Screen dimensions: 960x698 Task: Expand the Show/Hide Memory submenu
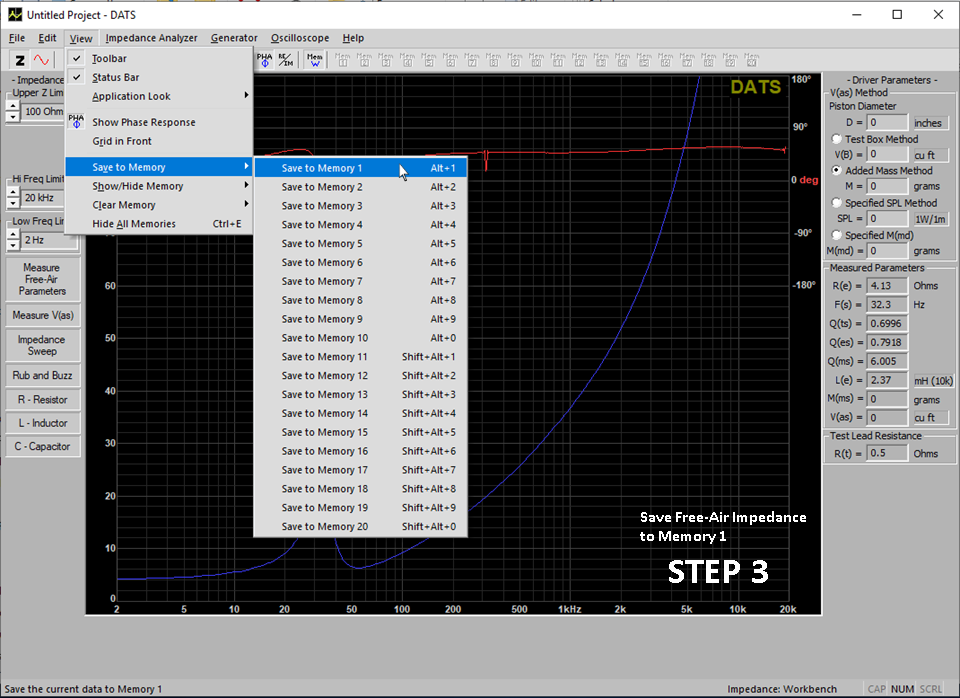tap(159, 186)
